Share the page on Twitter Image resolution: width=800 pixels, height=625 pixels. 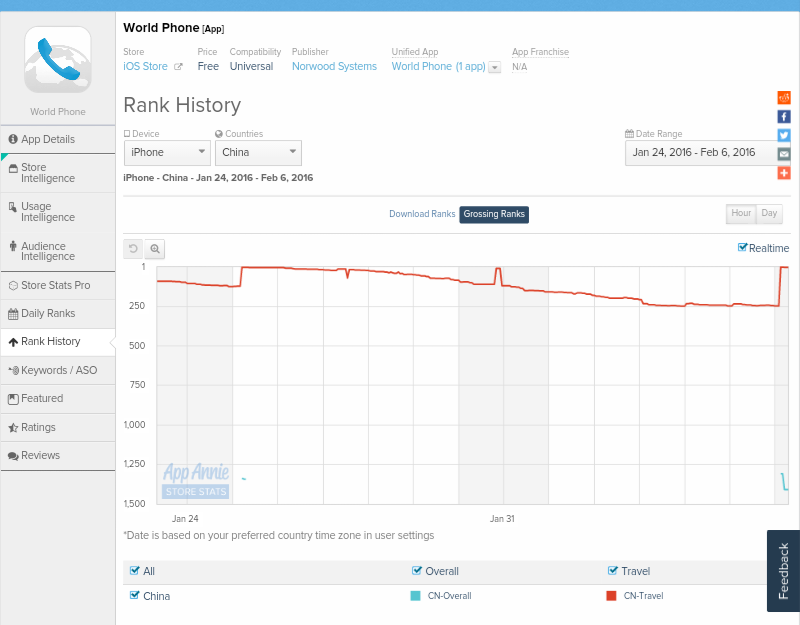(x=784, y=135)
